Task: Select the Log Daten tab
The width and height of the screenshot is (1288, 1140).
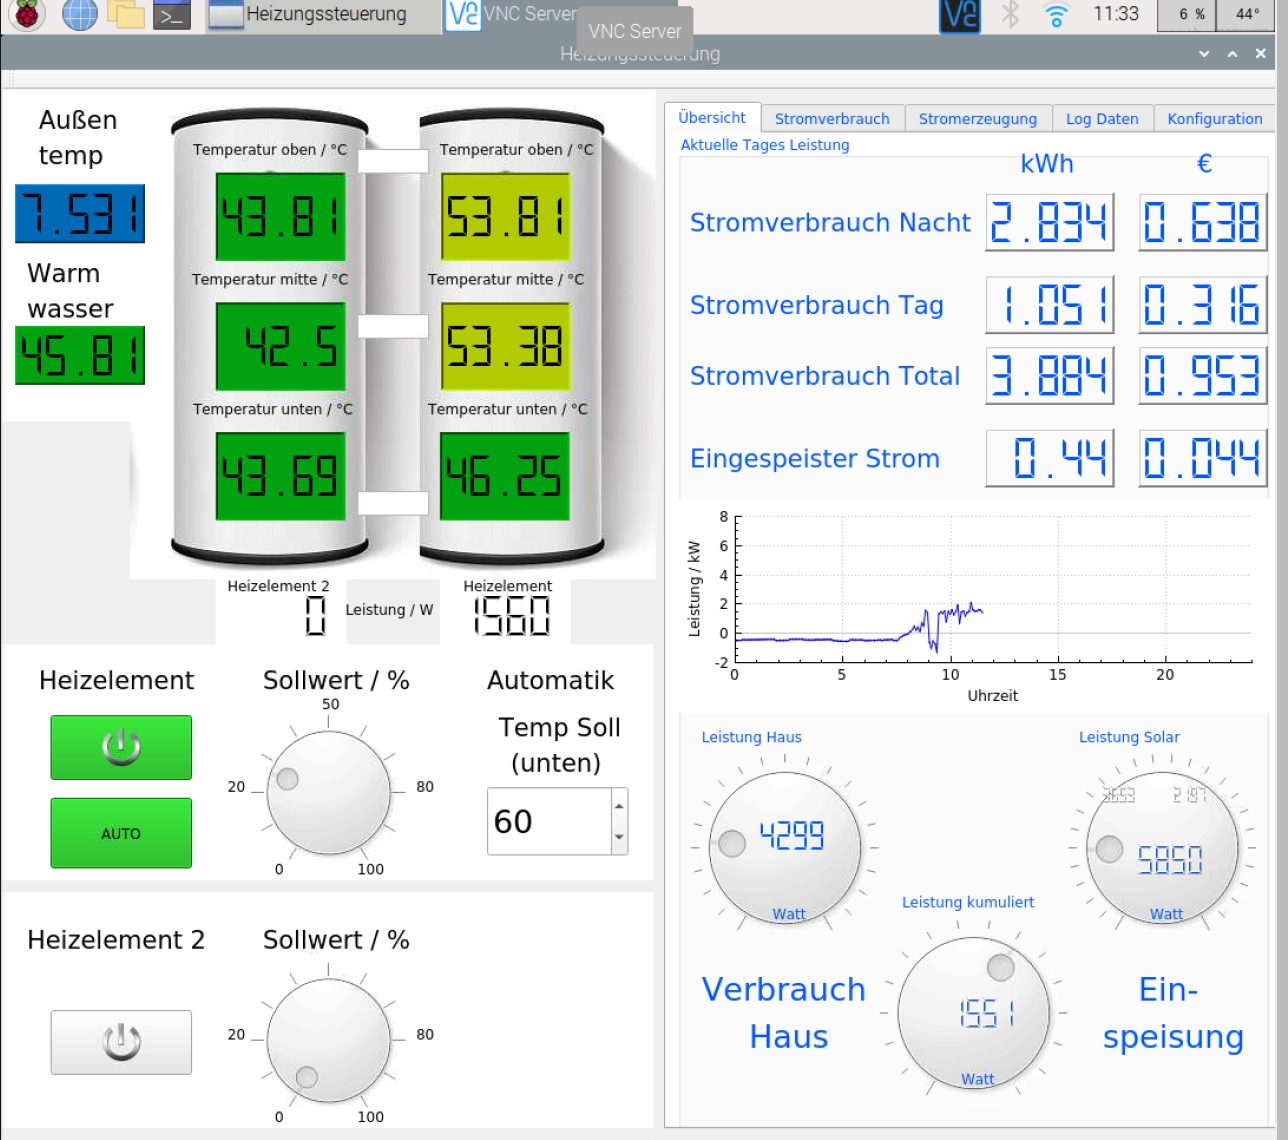Action: (x=1101, y=119)
